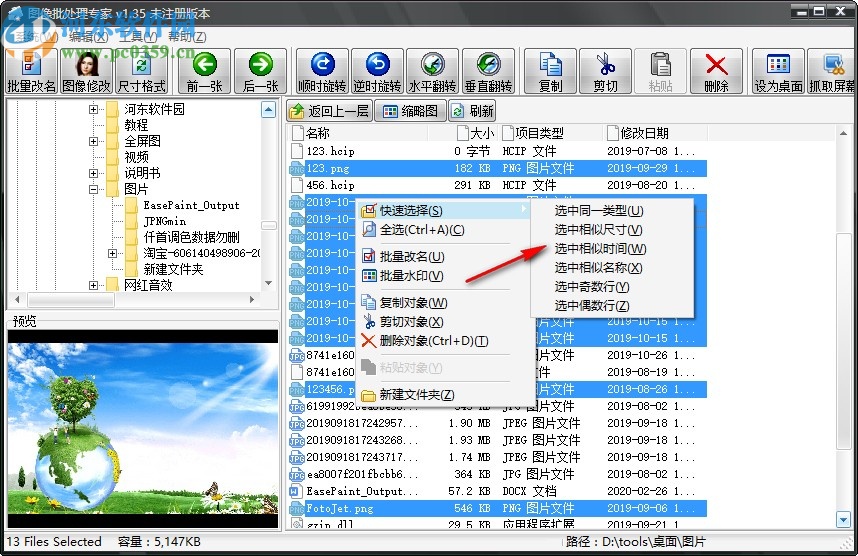Choose 剪切对象(X) in context menu
This screenshot has height=556, width=858.
pos(445,322)
